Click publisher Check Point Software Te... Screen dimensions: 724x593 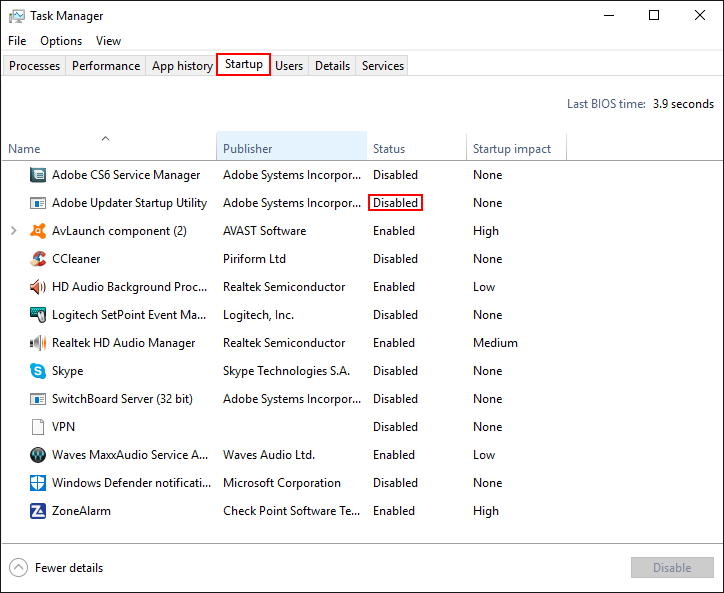(291, 511)
